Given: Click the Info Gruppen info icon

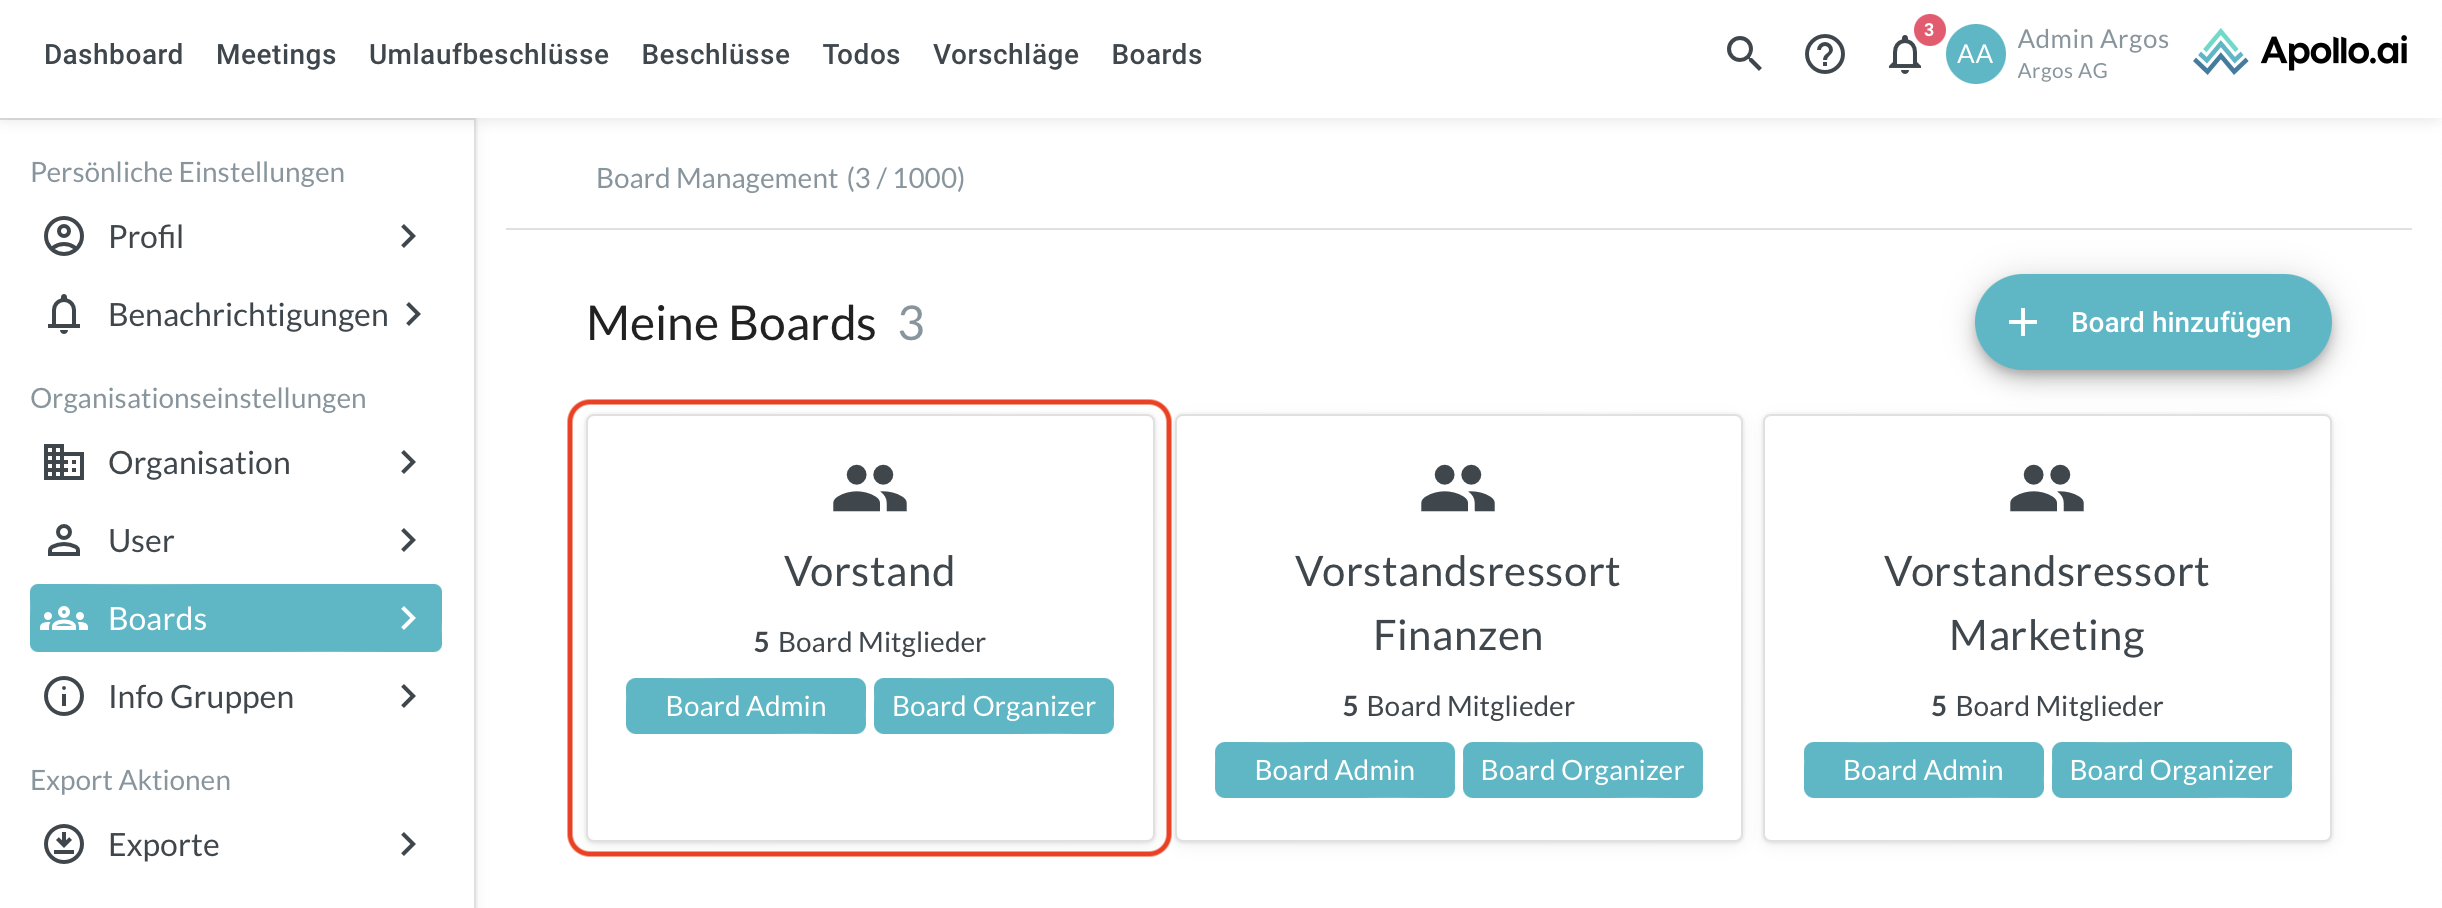Looking at the screenshot, I should coord(64,696).
